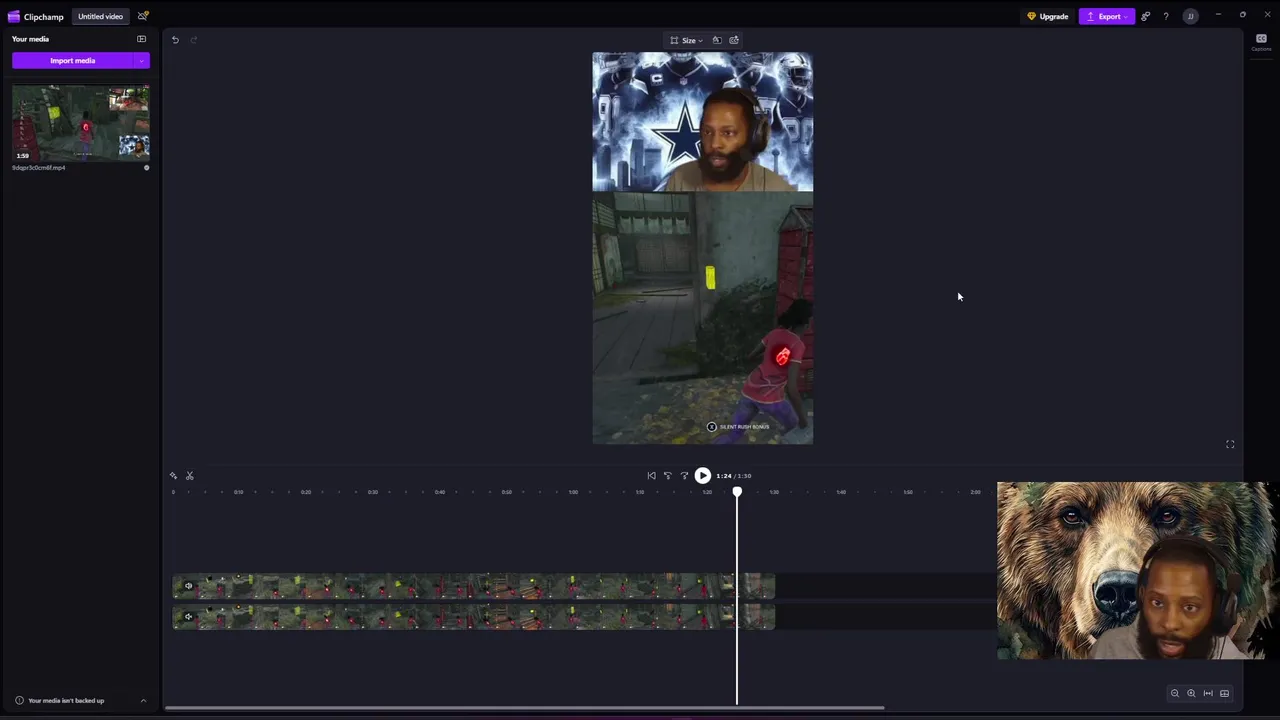This screenshot has width=1280, height=720.
Task: Click the gameplay footage in the preview
Action: 702,318
